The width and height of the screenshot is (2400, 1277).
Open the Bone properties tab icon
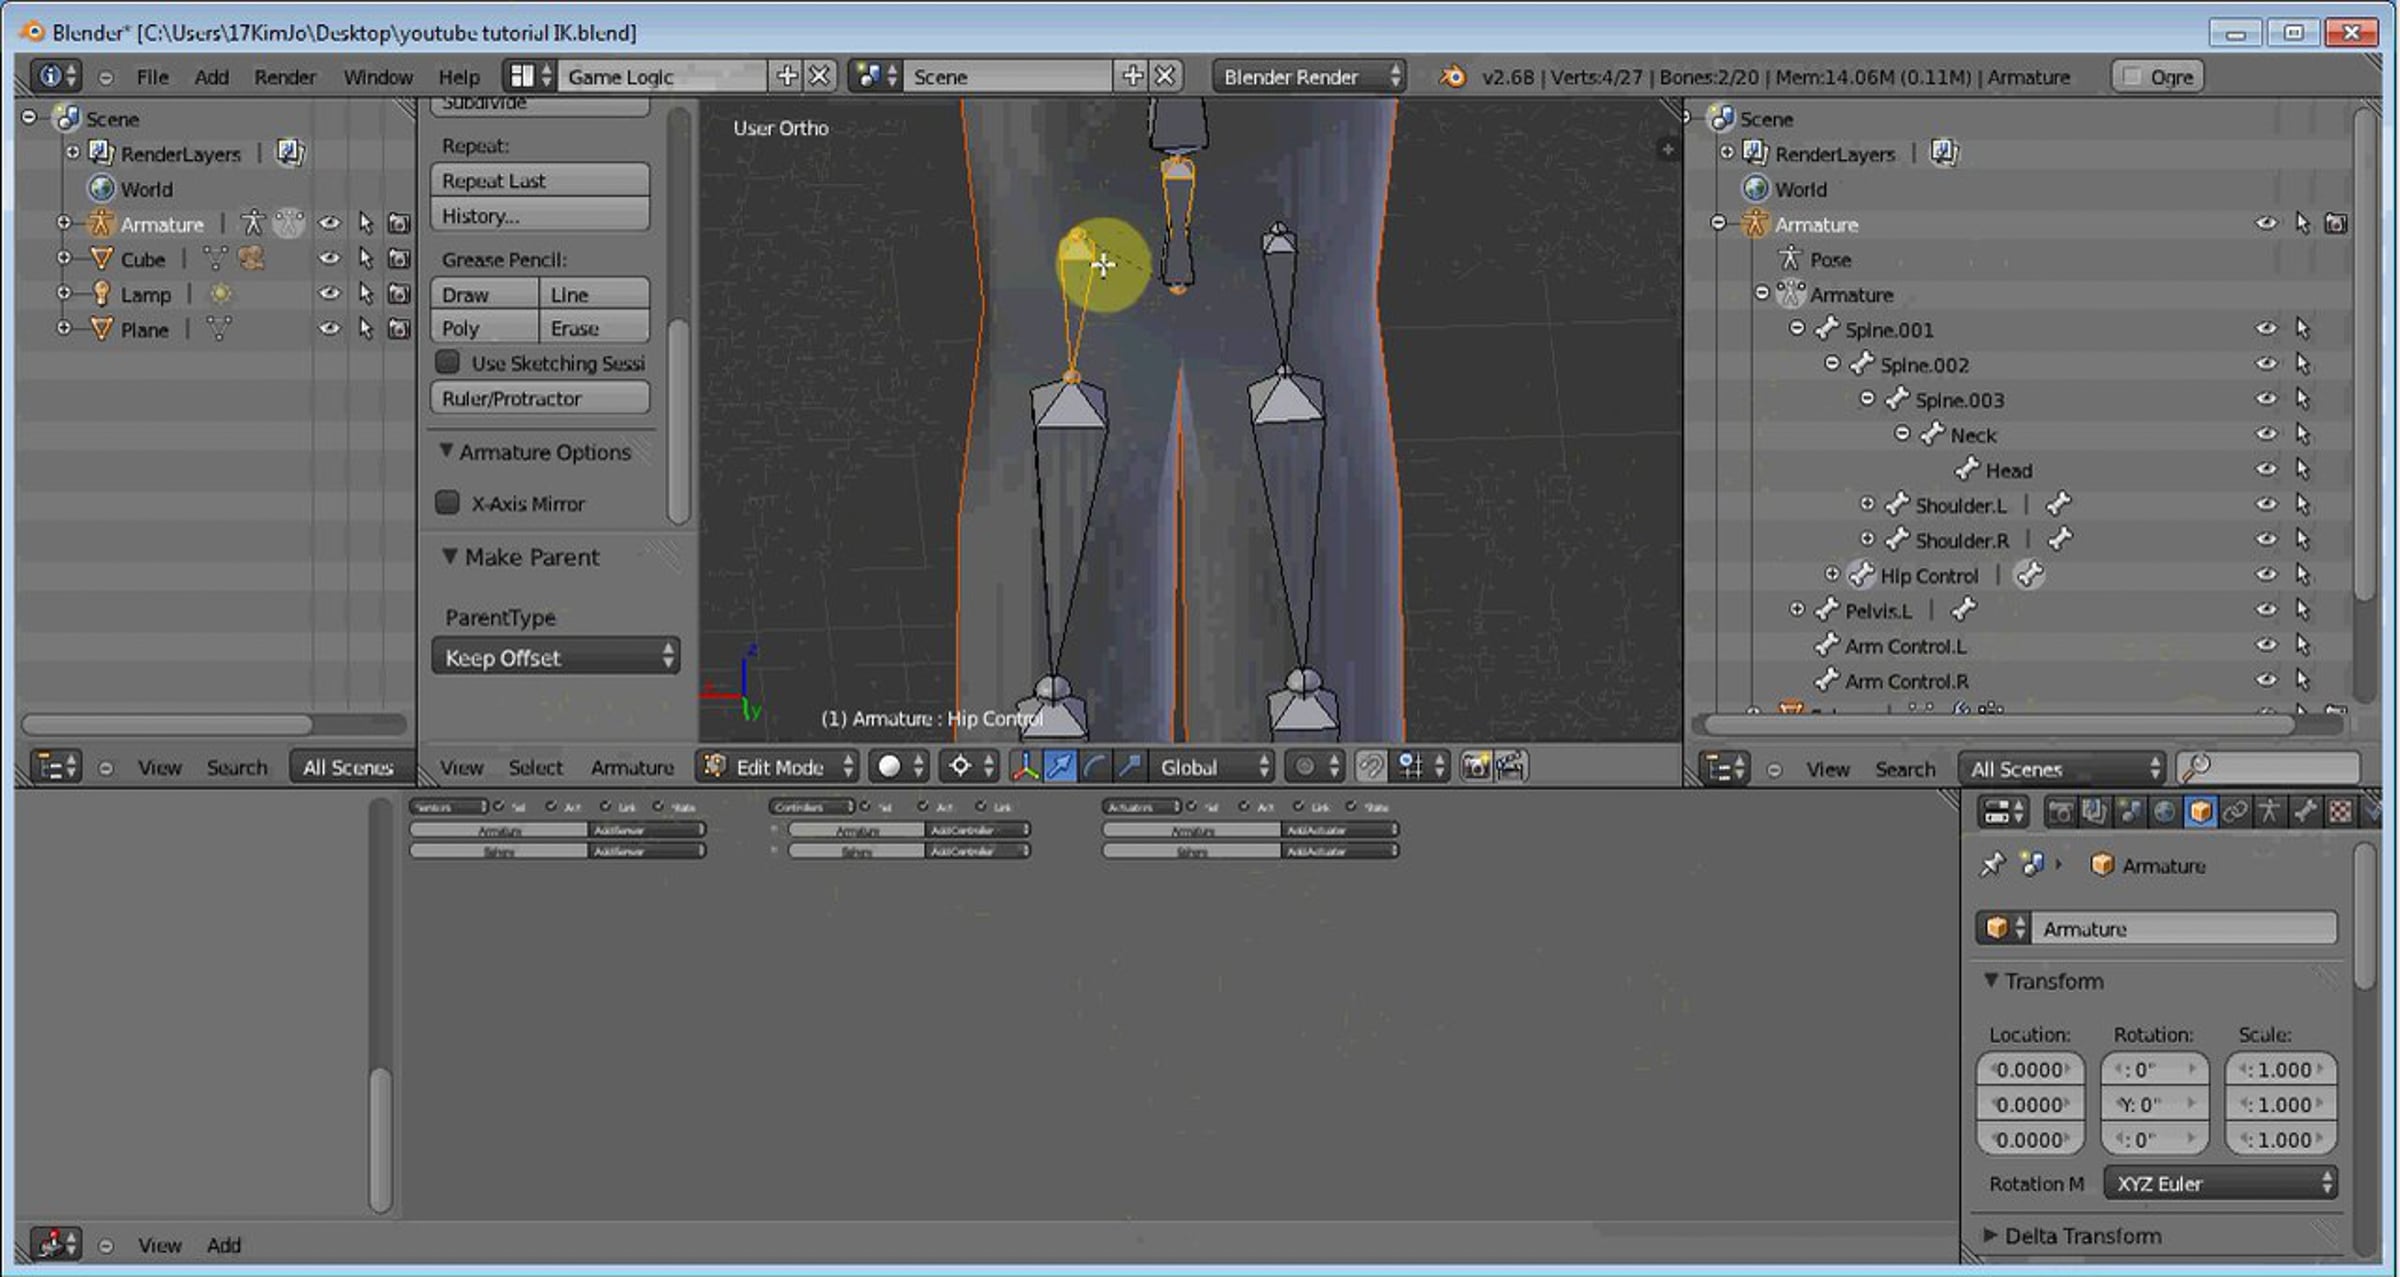(2305, 811)
